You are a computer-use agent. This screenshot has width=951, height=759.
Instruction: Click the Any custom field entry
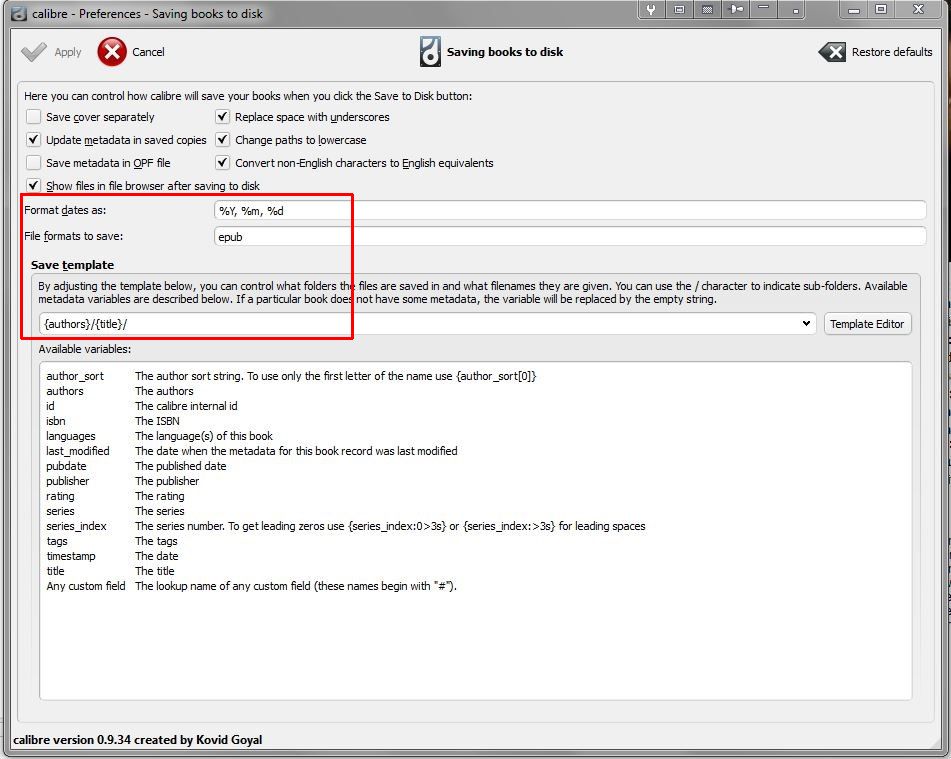coord(86,586)
